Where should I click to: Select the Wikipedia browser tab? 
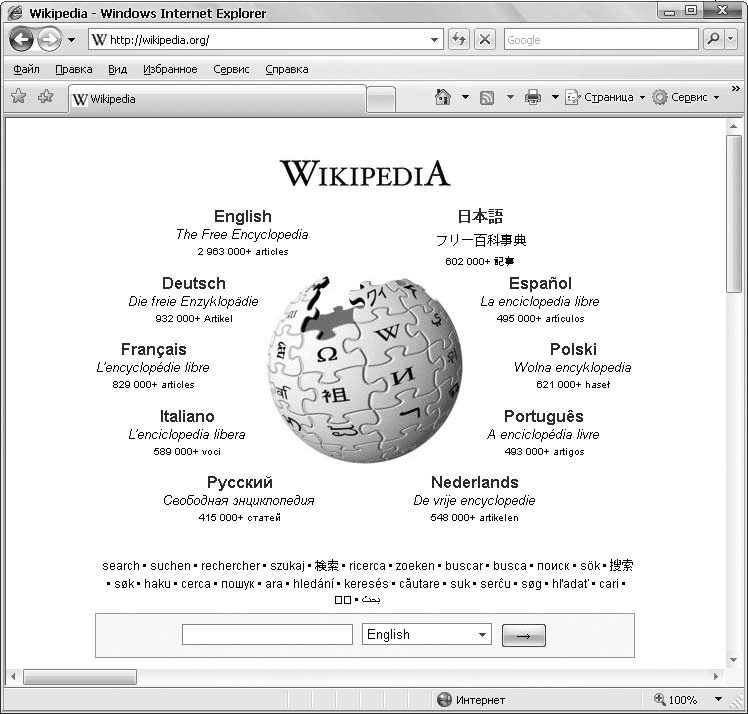pos(215,99)
